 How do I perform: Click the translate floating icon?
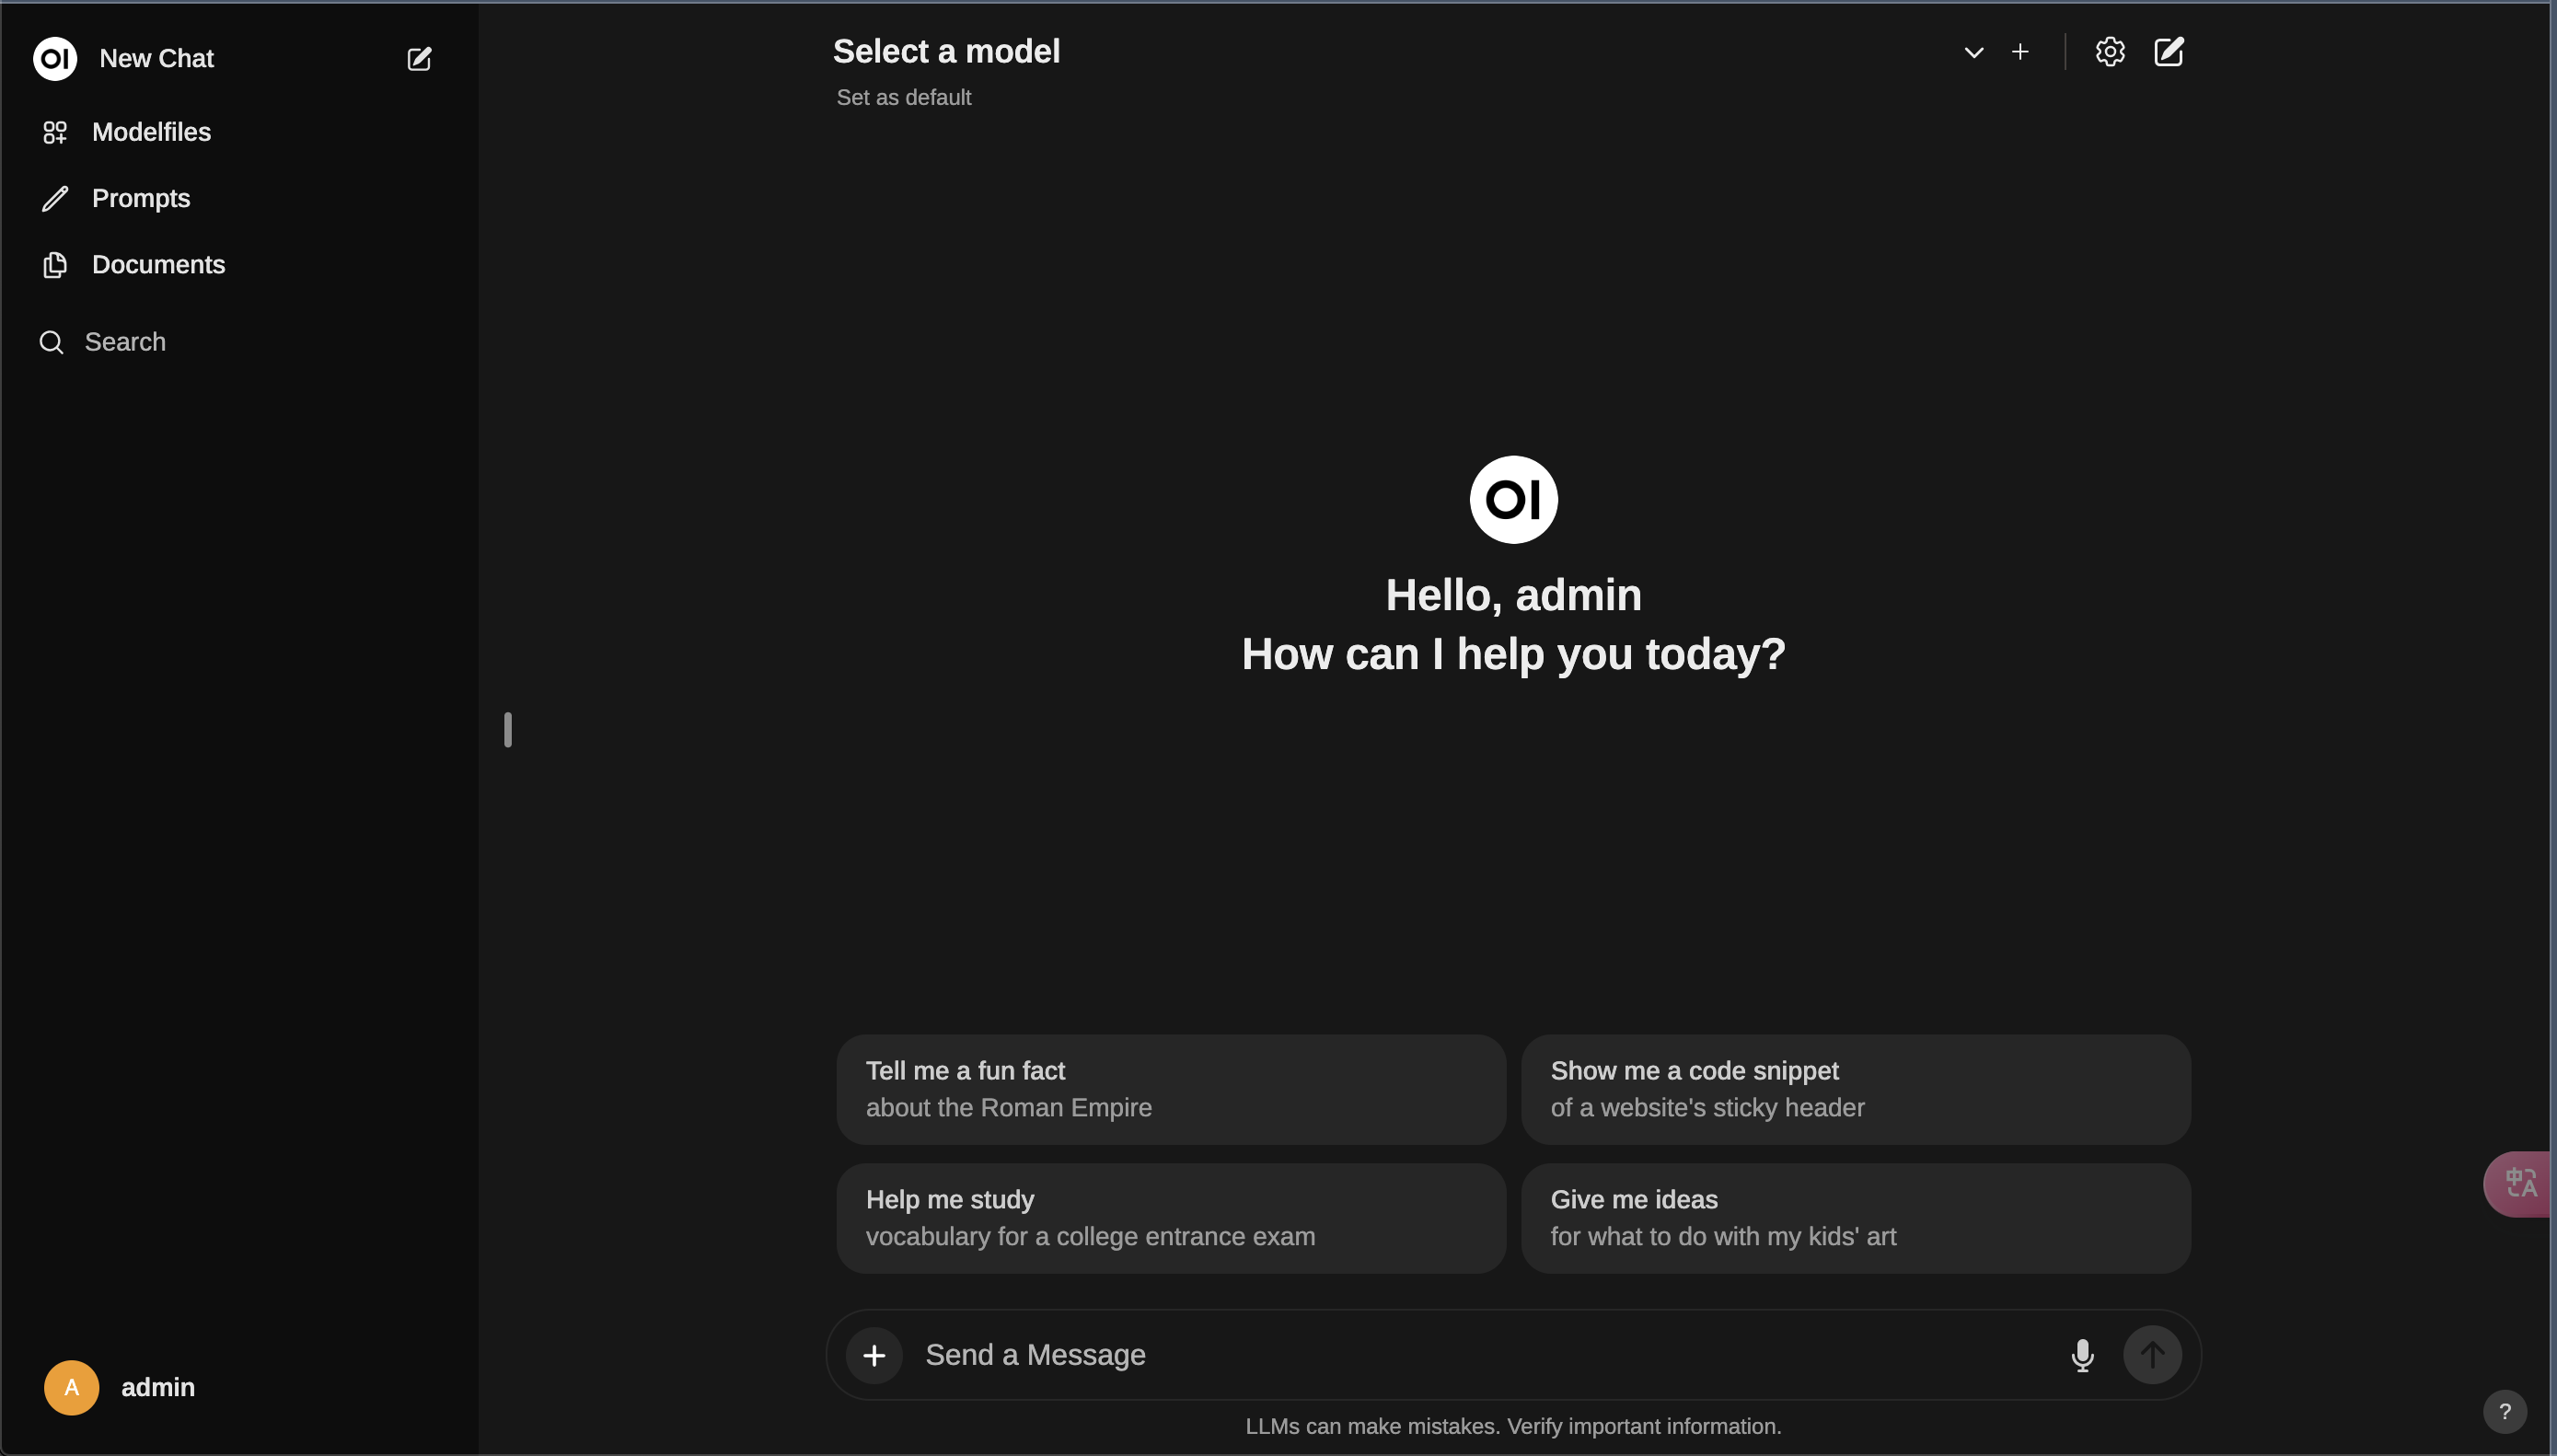coord(2521,1184)
